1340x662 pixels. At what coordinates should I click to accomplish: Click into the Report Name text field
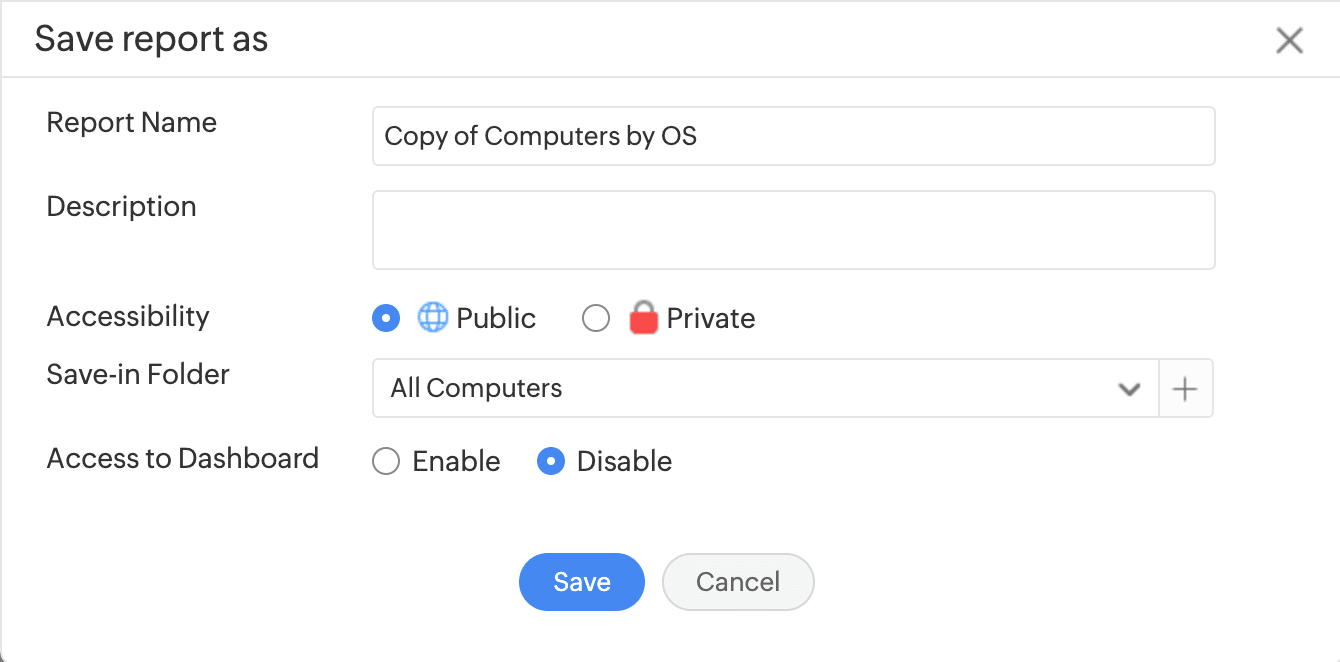click(x=793, y=136)
